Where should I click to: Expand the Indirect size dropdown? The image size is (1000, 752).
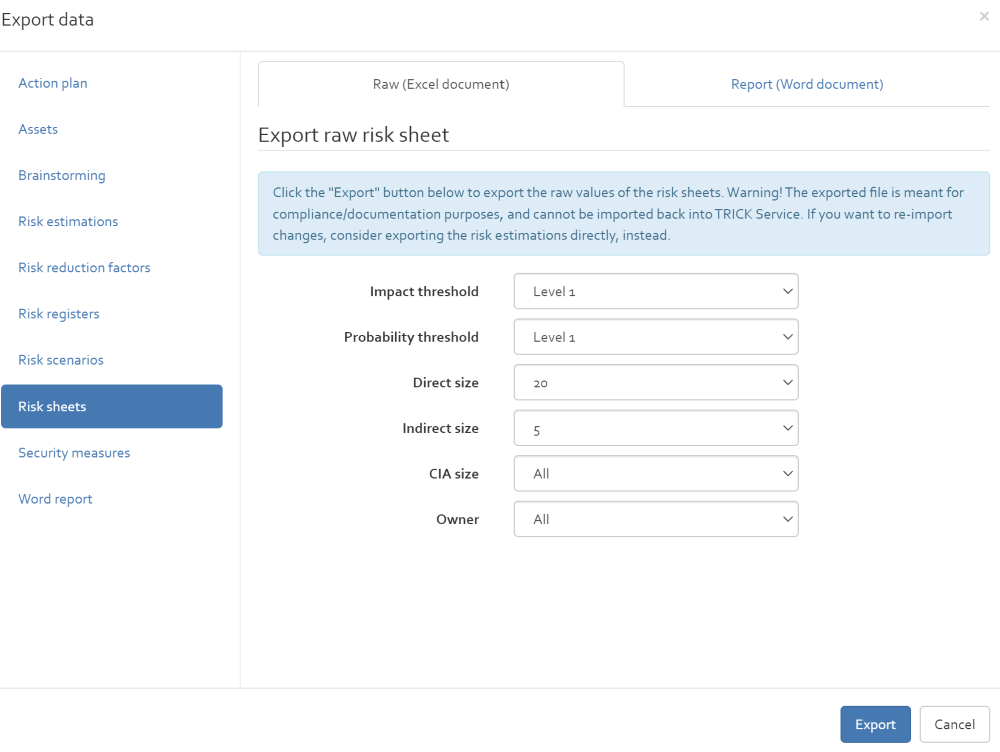(x=656, y=428)
